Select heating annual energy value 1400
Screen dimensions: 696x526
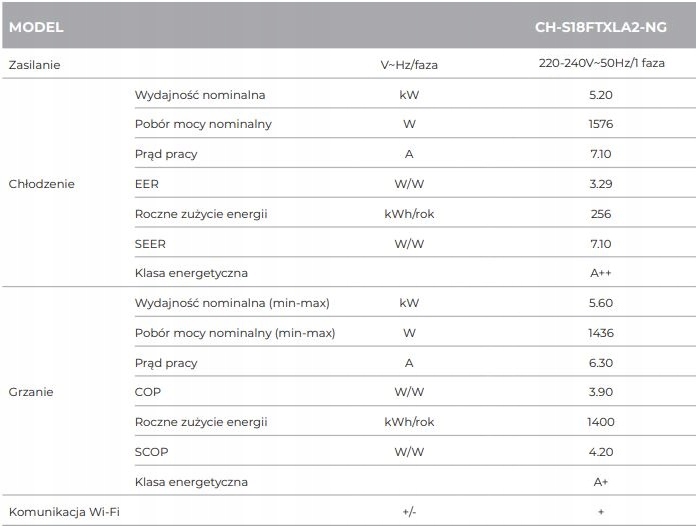[601, 422]
